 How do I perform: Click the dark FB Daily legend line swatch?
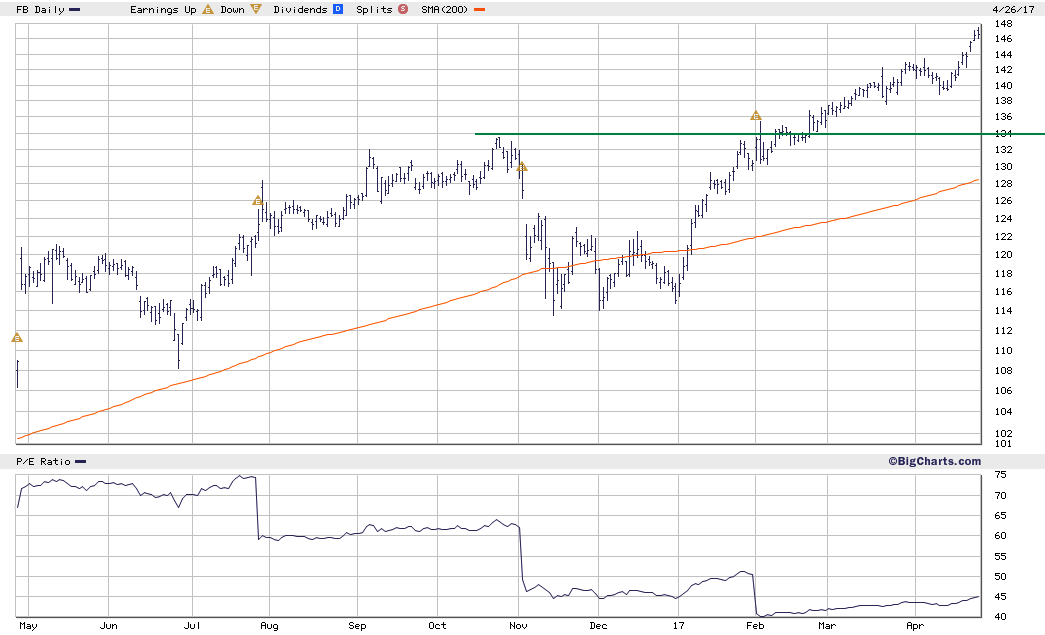click(74, 10)
